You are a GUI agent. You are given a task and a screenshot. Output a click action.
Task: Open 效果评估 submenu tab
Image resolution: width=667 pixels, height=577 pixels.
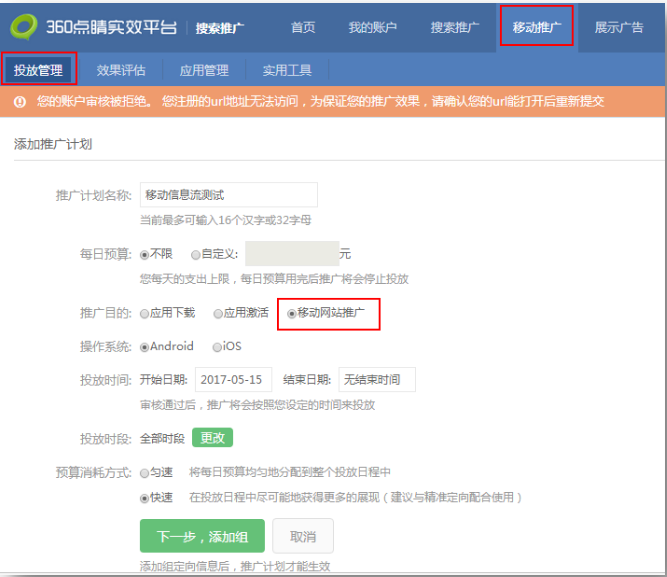click(121, 70)
